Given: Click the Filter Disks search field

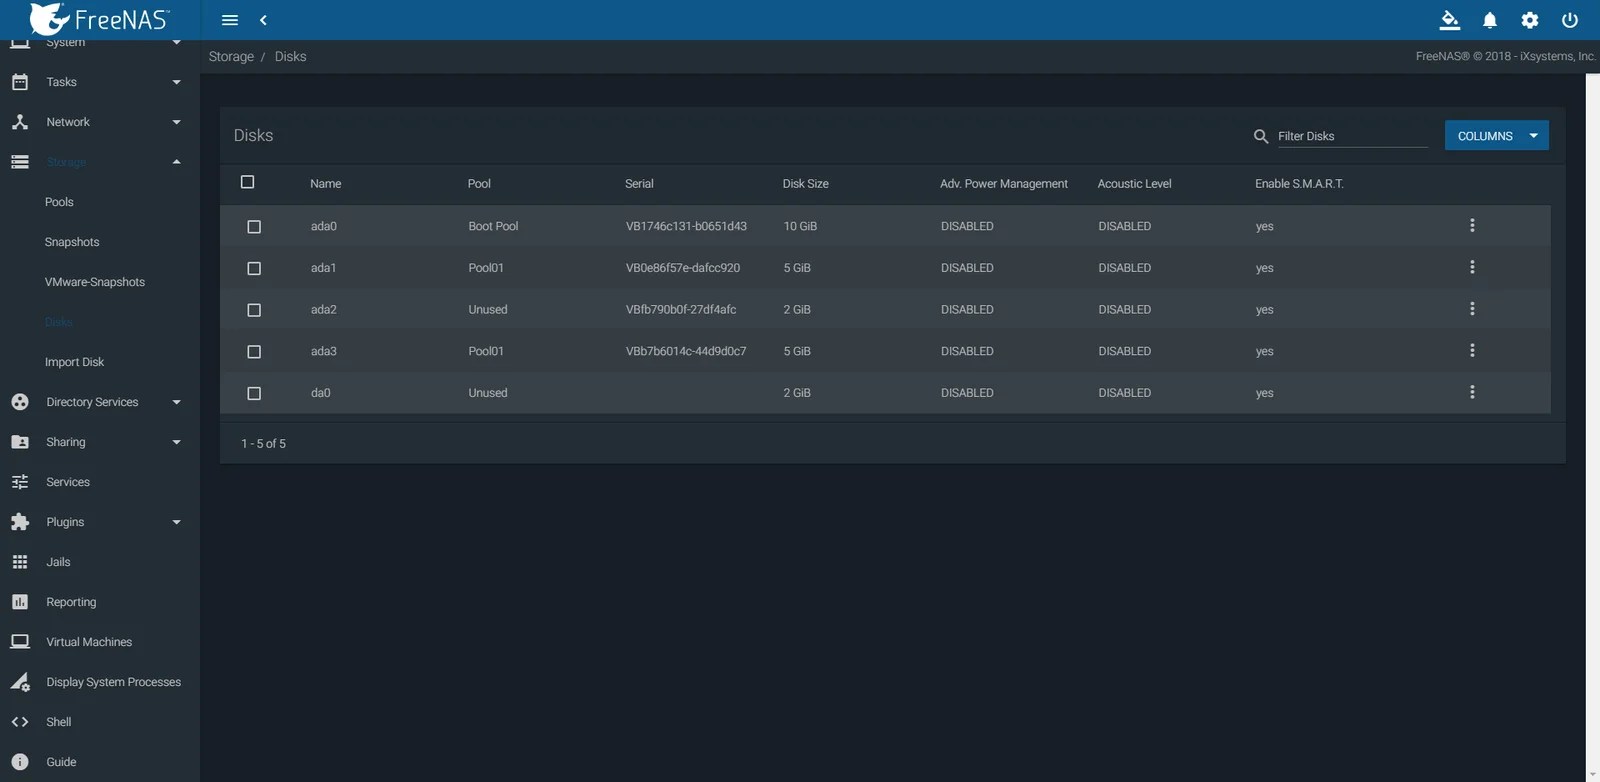Looking at the screenshot, I should tap(1351, 136).
